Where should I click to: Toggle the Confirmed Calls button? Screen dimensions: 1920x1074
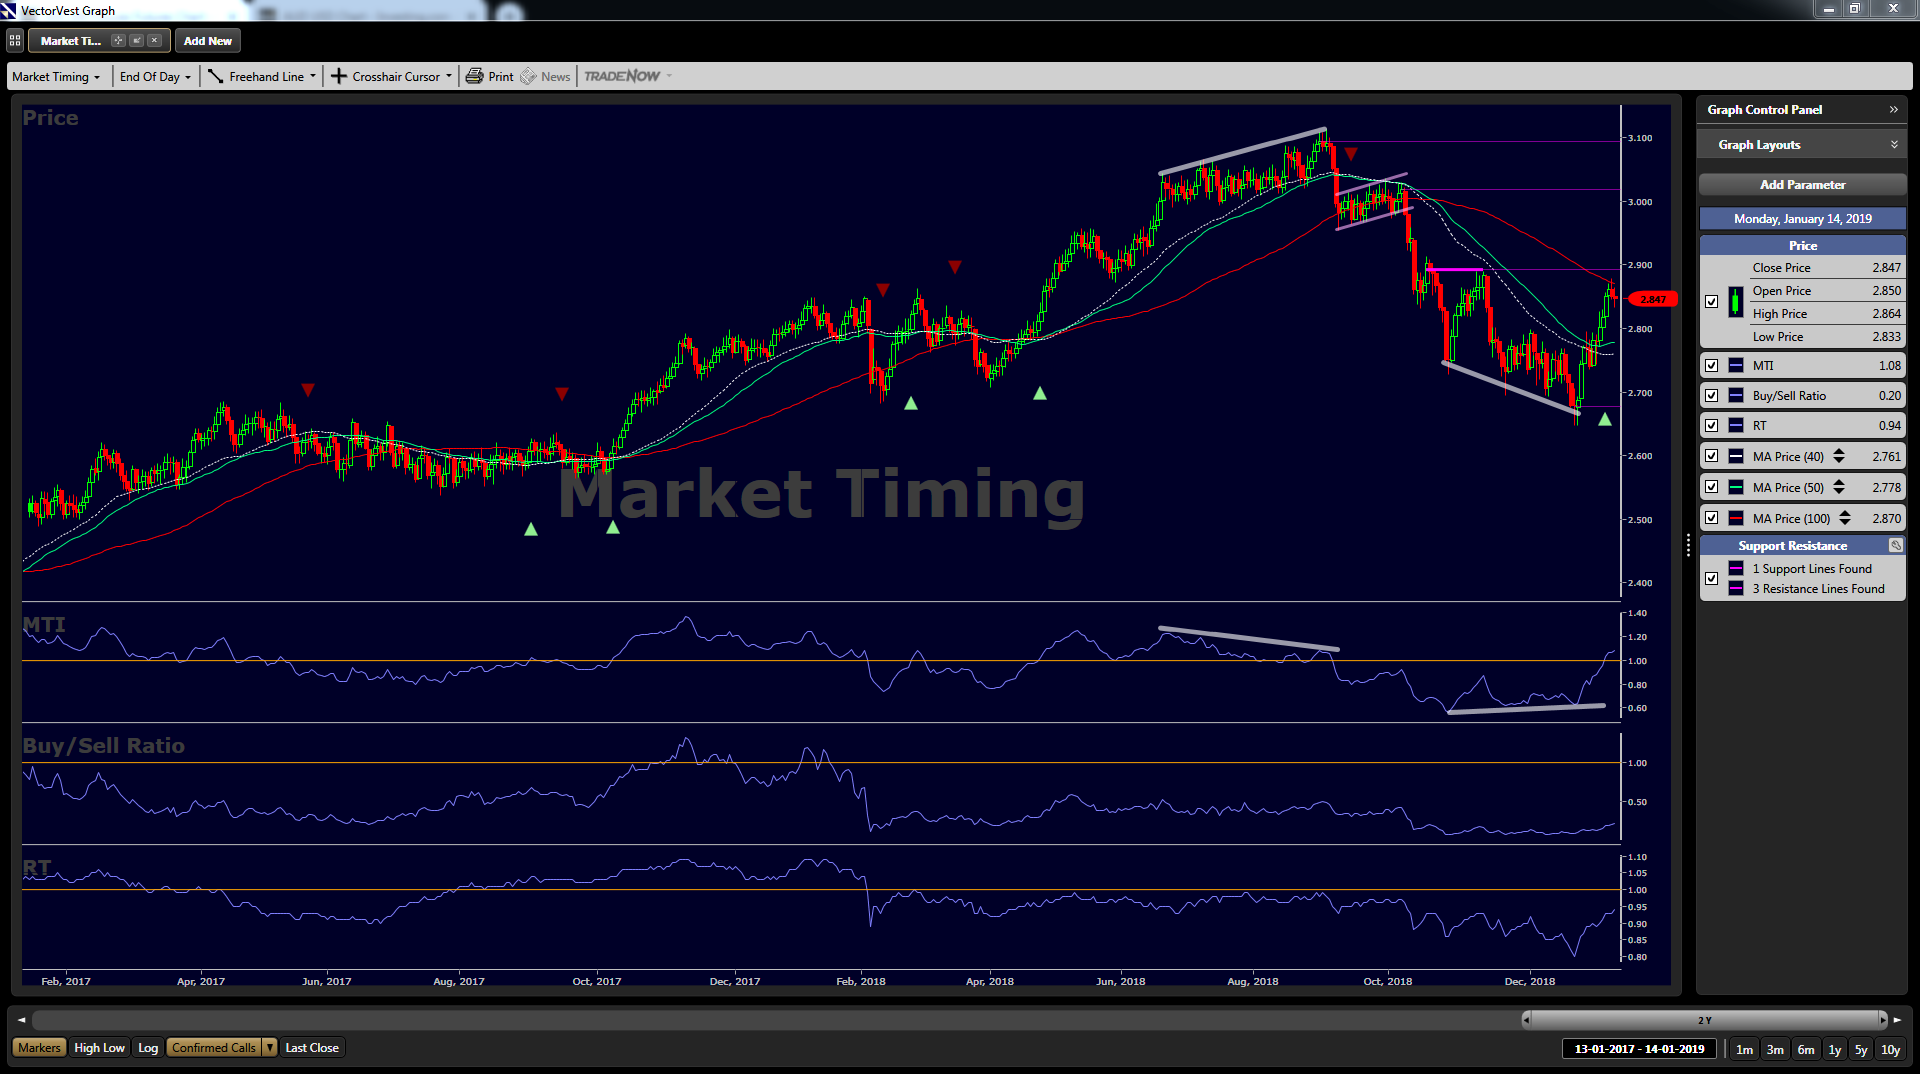(x=214, y=1048)
